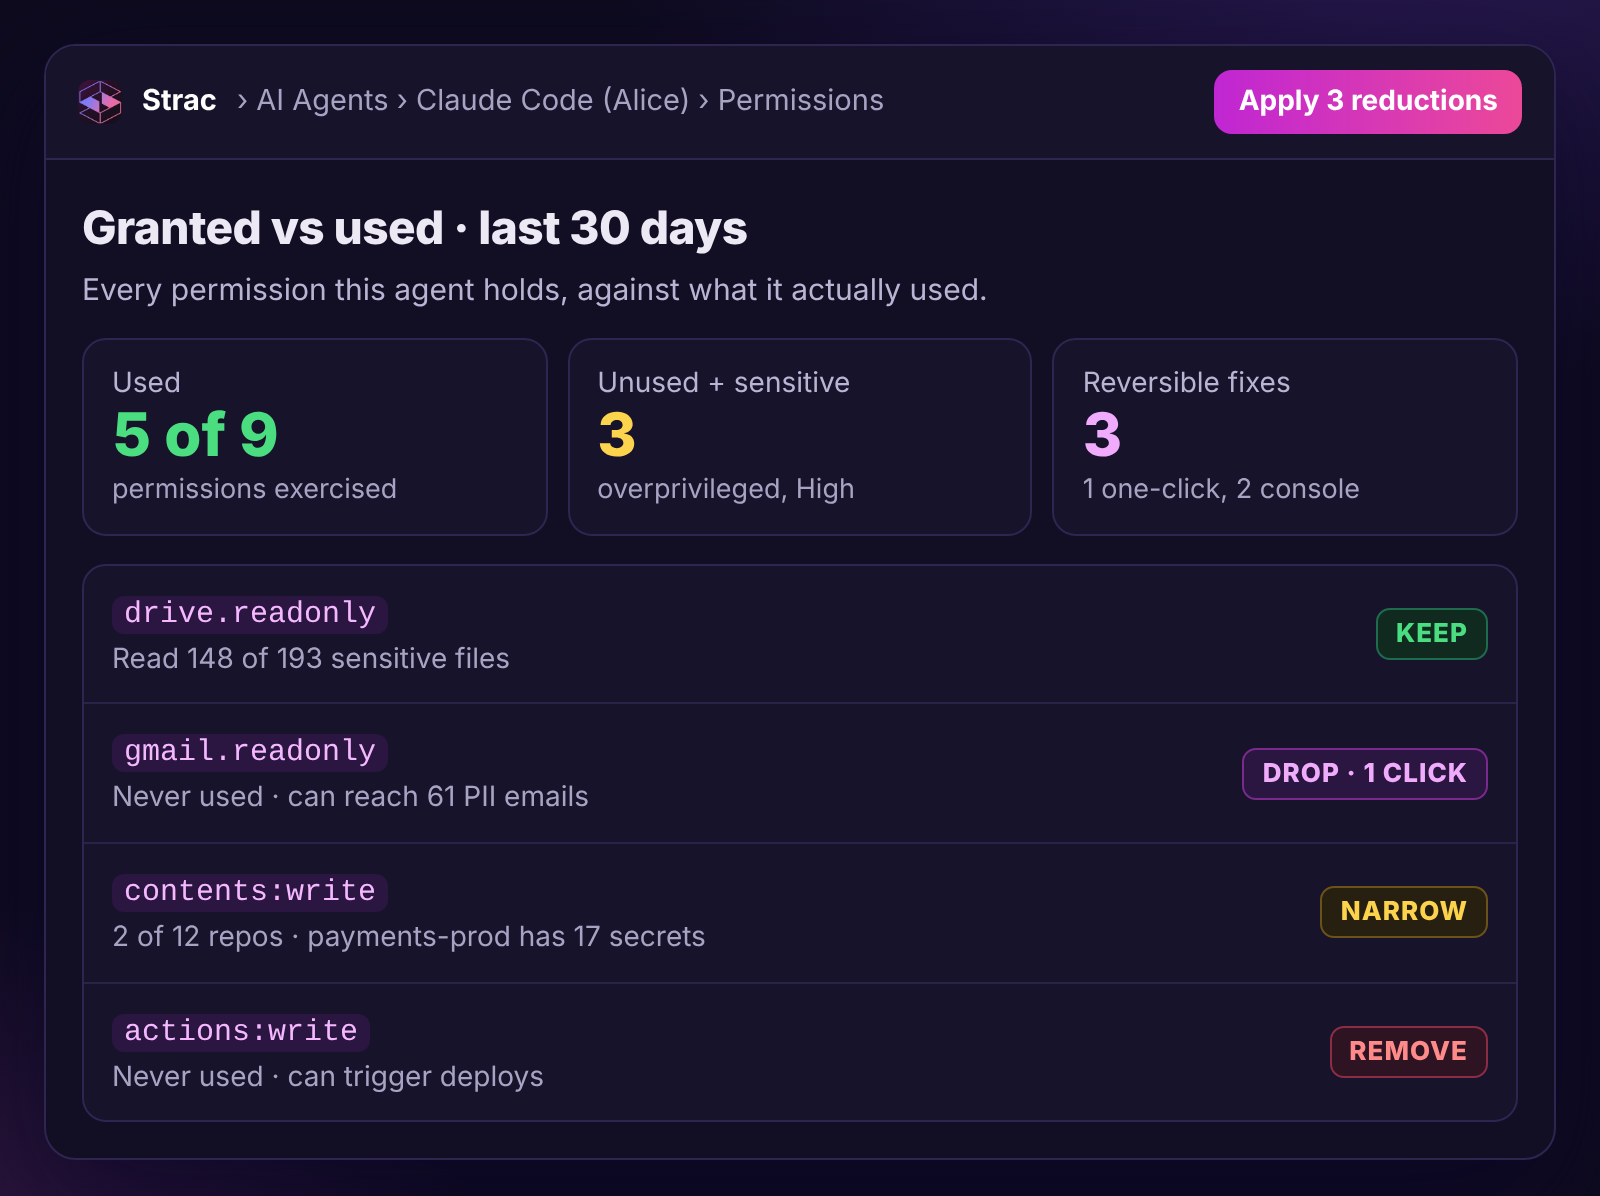
Task: Select the actions:write permission tag
Action: click(x=241, y=1031)
